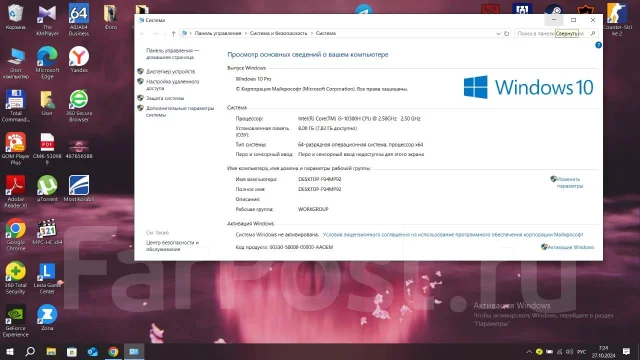Click Панель управления breadcrumb
This screenshot has width=640, height=360.
218,33
